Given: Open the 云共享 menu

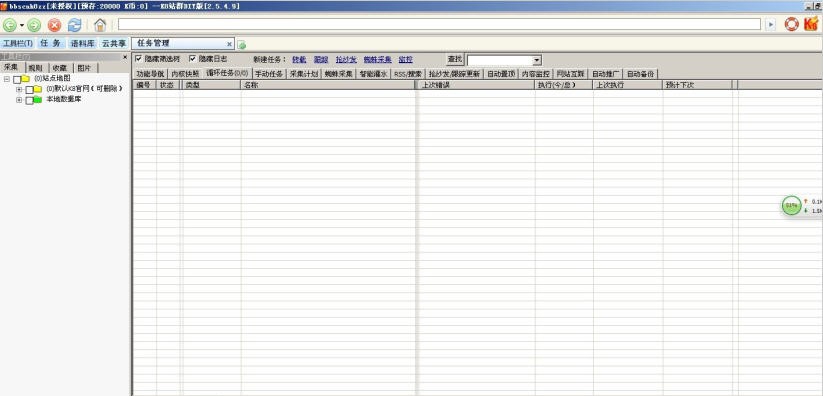Looking at the screenshot, I should [114, 44].
